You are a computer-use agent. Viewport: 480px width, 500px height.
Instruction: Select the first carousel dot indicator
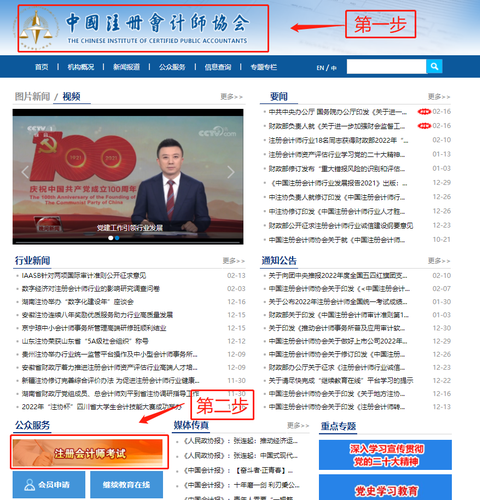coord(110,238)
